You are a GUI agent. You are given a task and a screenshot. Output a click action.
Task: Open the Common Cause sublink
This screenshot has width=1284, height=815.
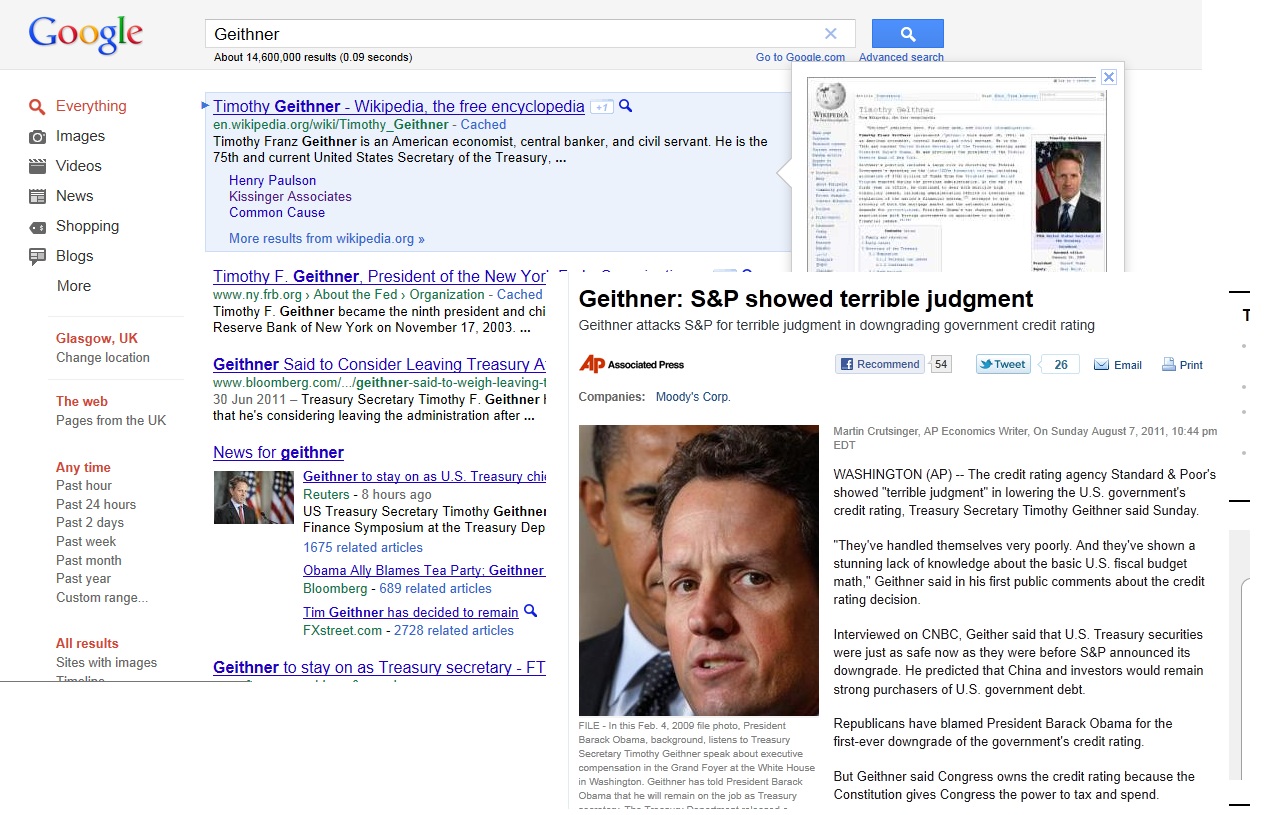point(277,213)
